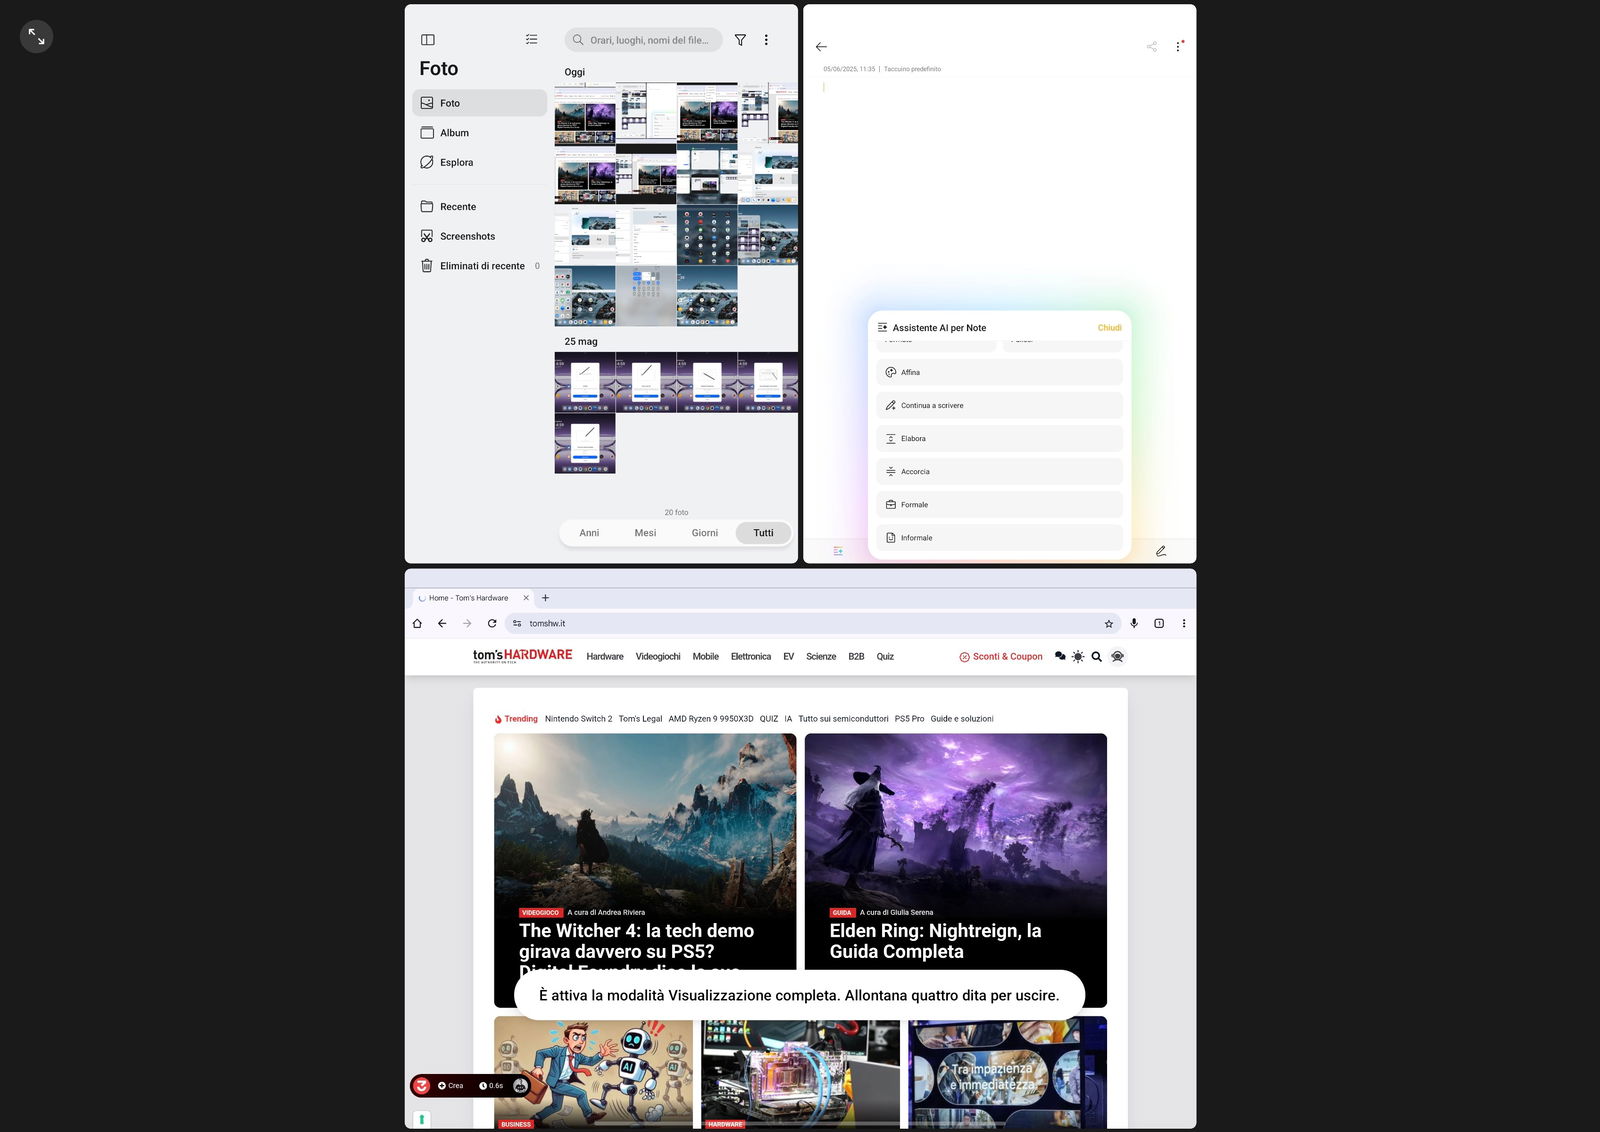Switch Gallery view to Mesi
1600x1132 pixels.
point(645,533)
